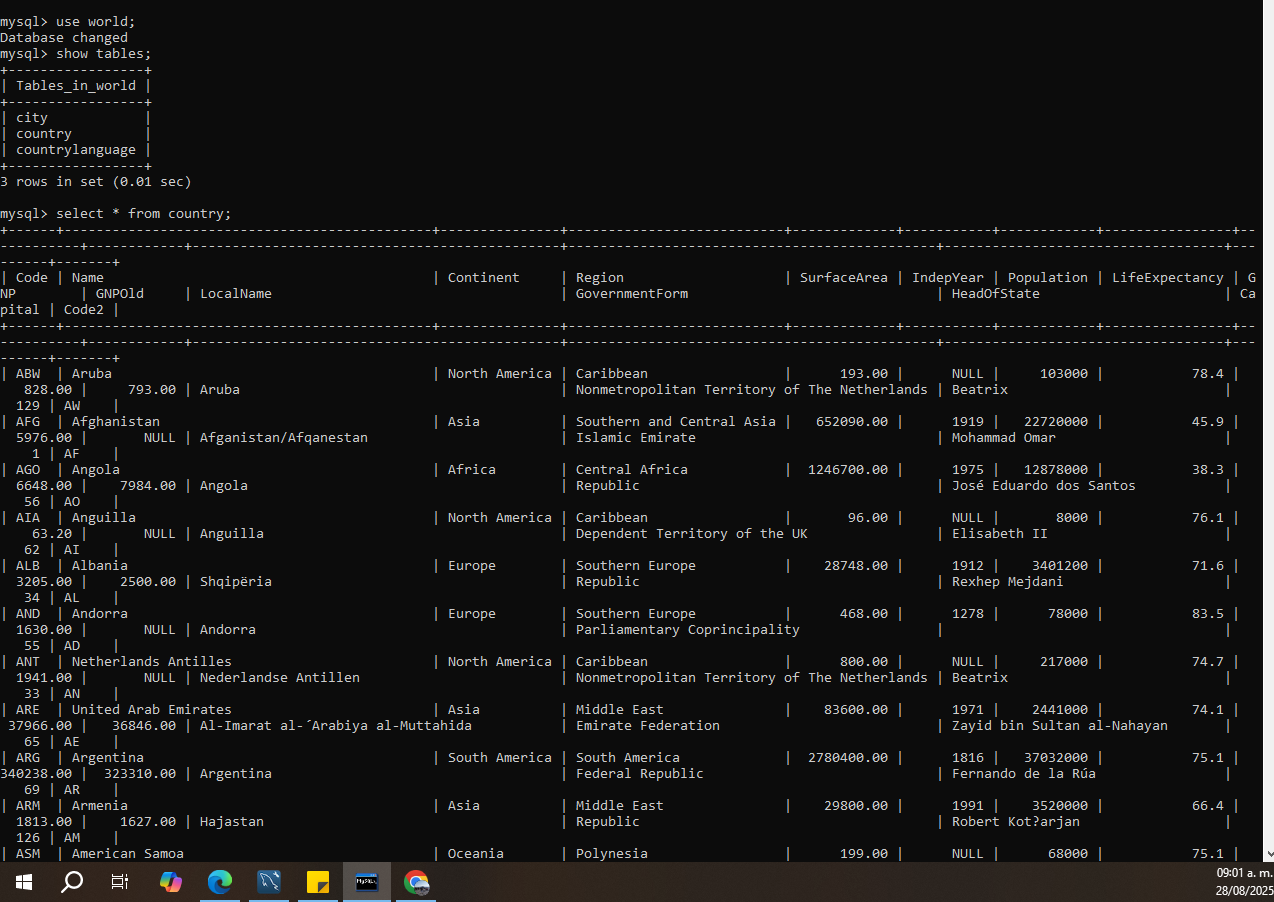Click 'José Eduardo dos Santos' cell
Screen dimensions: 1274x902
click(1044, 486)
